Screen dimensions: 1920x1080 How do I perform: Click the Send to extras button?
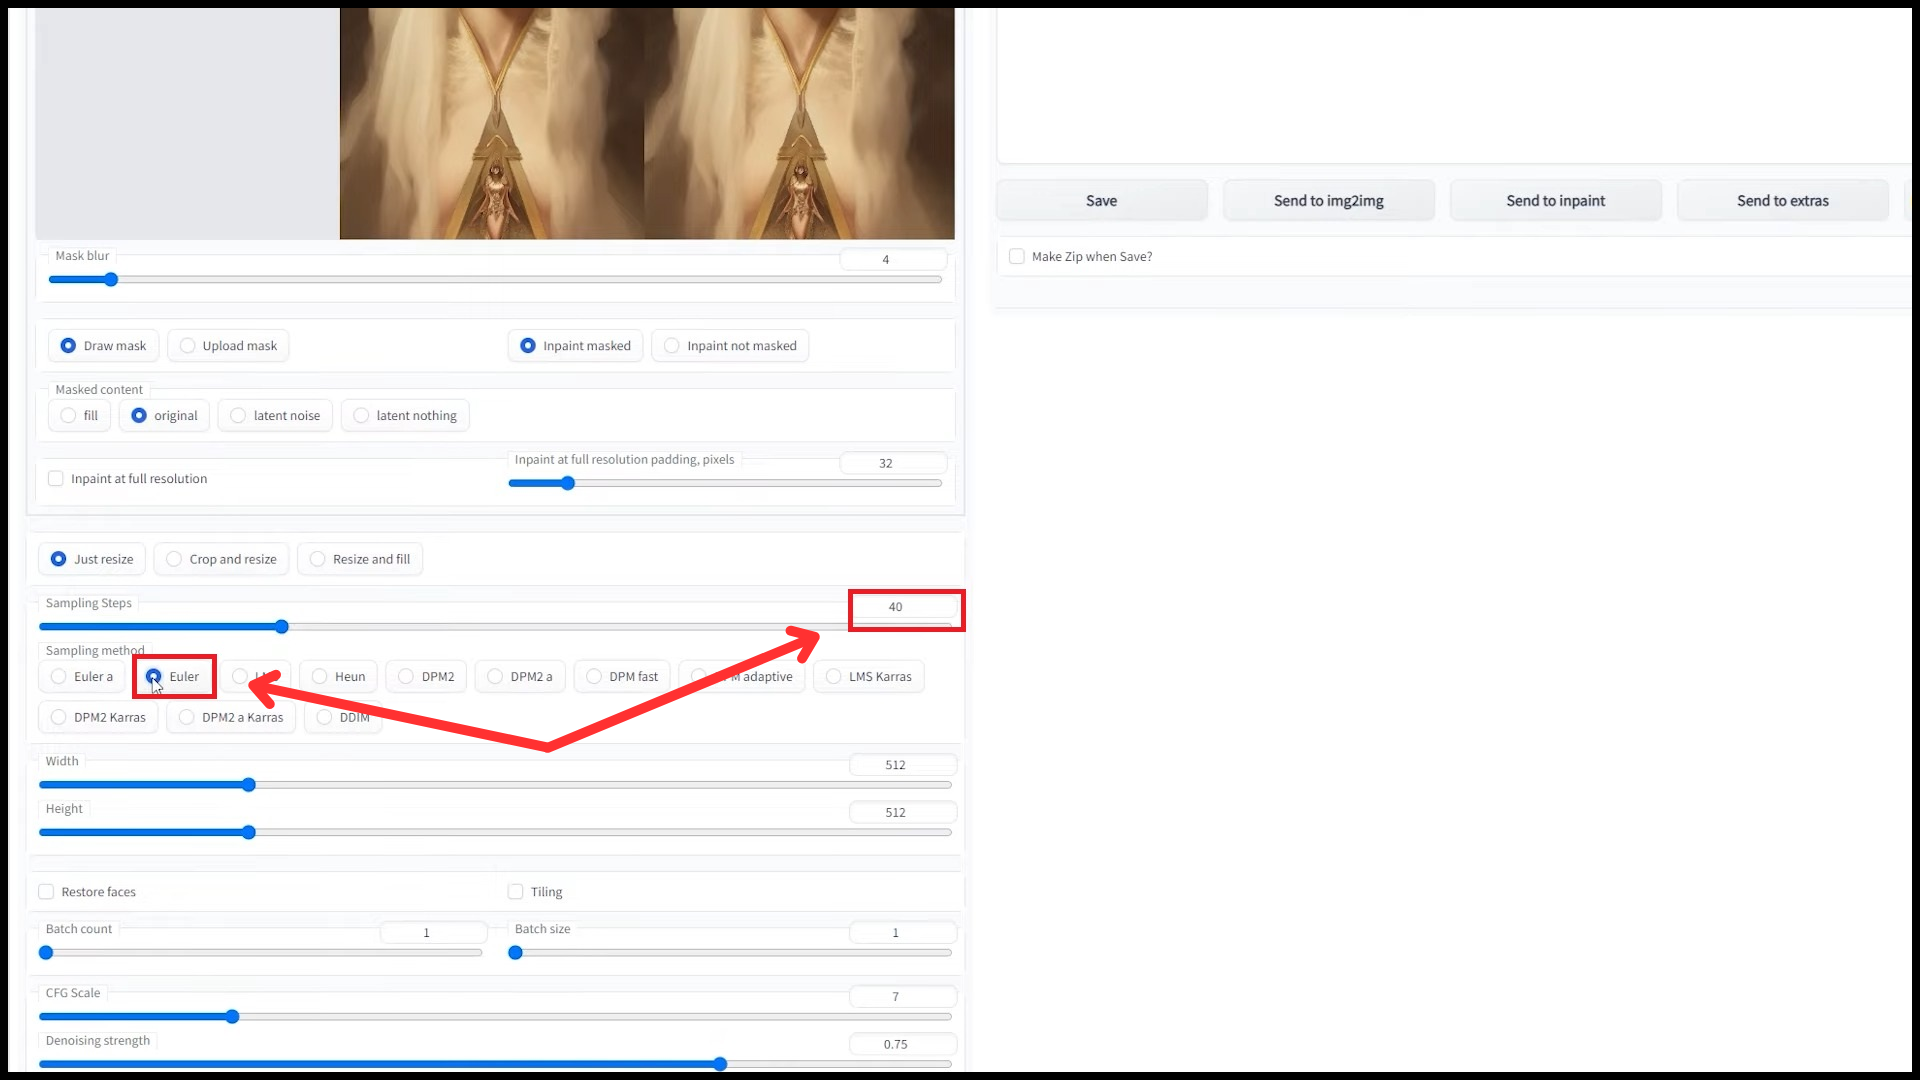pyautogui.click(x=1782, y=201)
